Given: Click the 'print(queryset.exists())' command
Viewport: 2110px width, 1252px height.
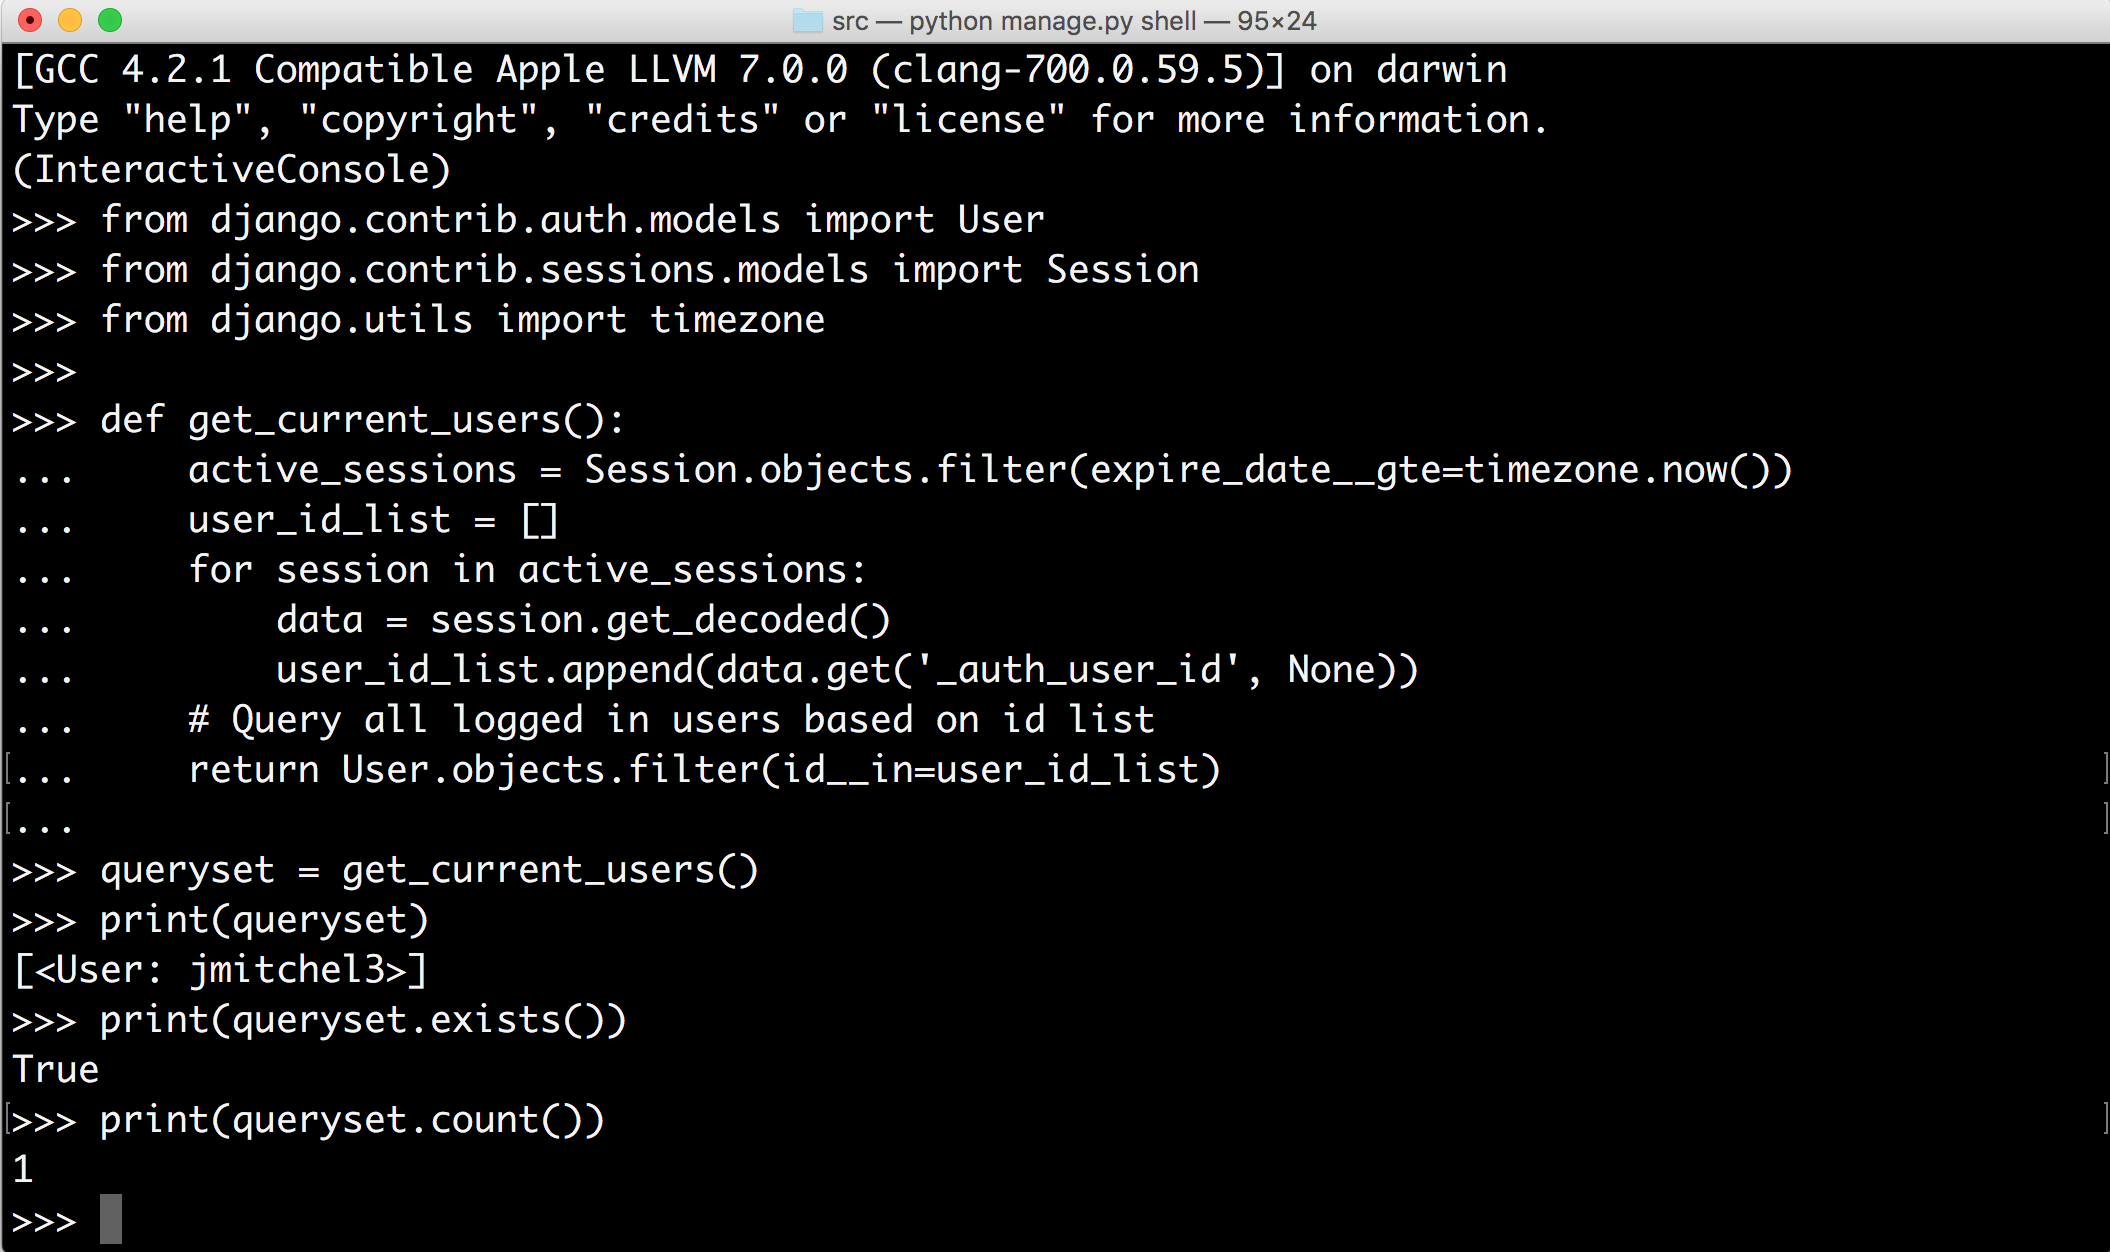Looking at the screenshot, I should [363, 1020].
